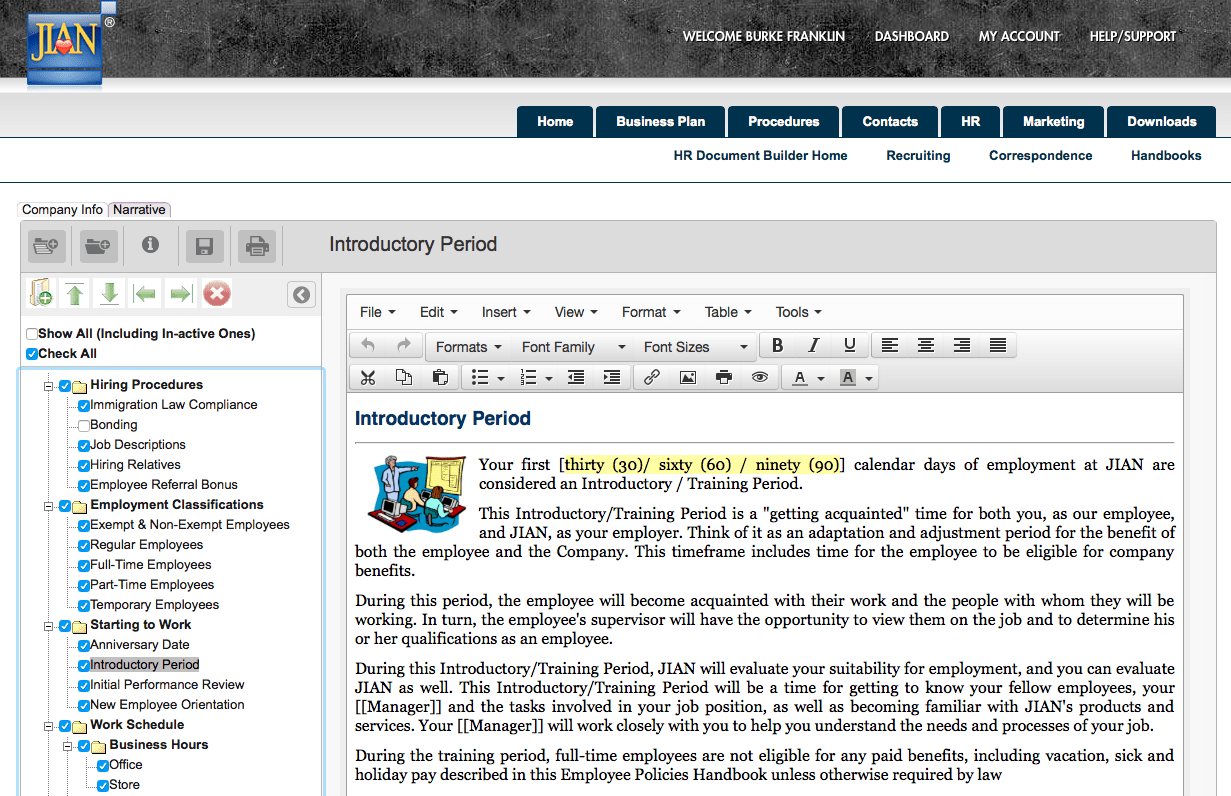The height and width of the screenshot is (796, 1231).
Task: Click the add folder icon in gray toolbar
Action: coord(98,245)
